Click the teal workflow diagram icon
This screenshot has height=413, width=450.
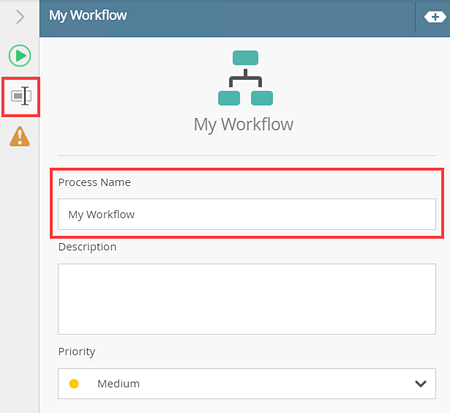pos(245,78)
